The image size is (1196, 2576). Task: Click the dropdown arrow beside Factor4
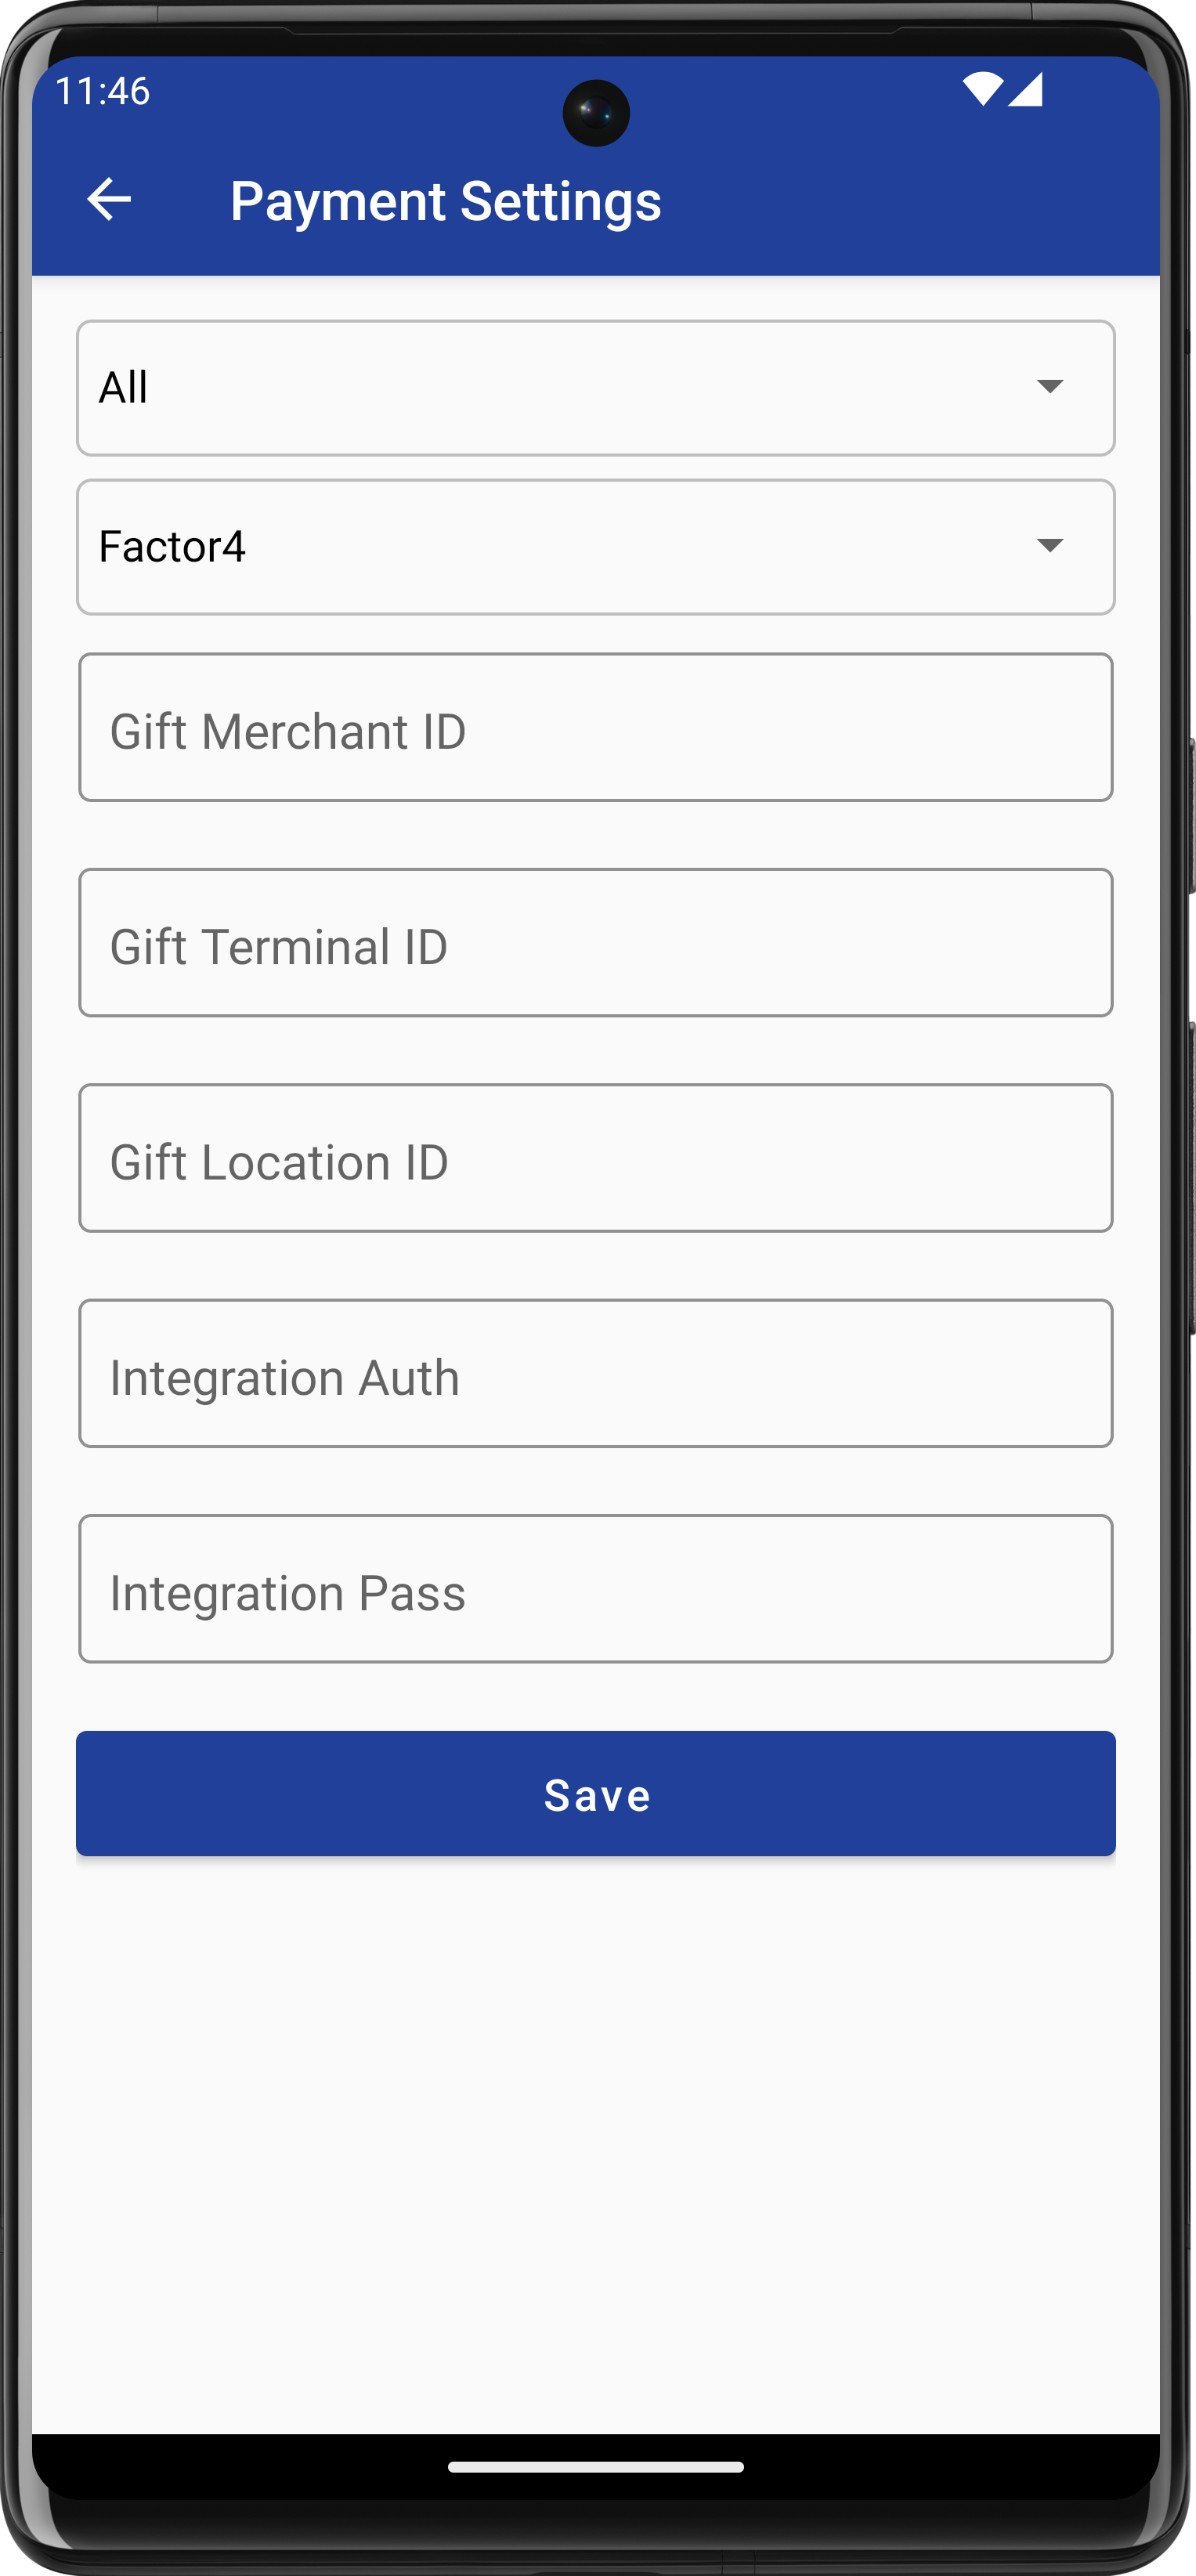pyautogui.click(x=1049, y=546)
